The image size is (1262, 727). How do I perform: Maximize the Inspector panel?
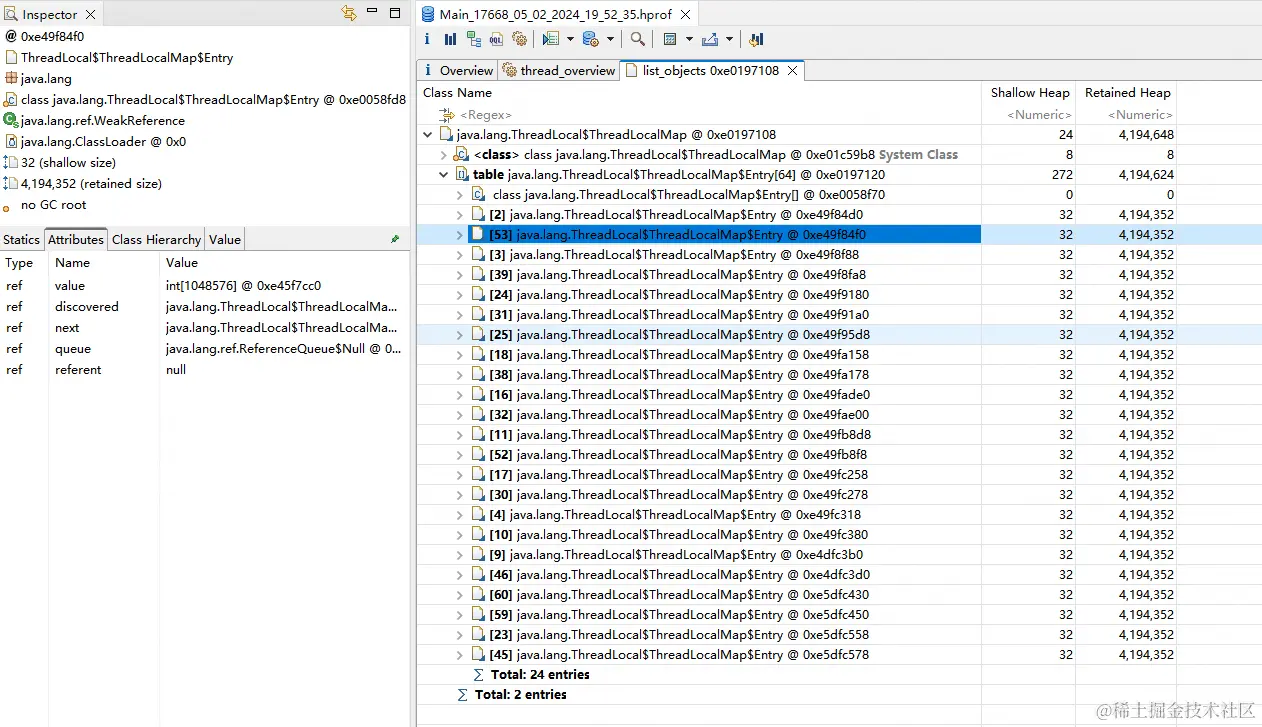[x=396, y=12]
